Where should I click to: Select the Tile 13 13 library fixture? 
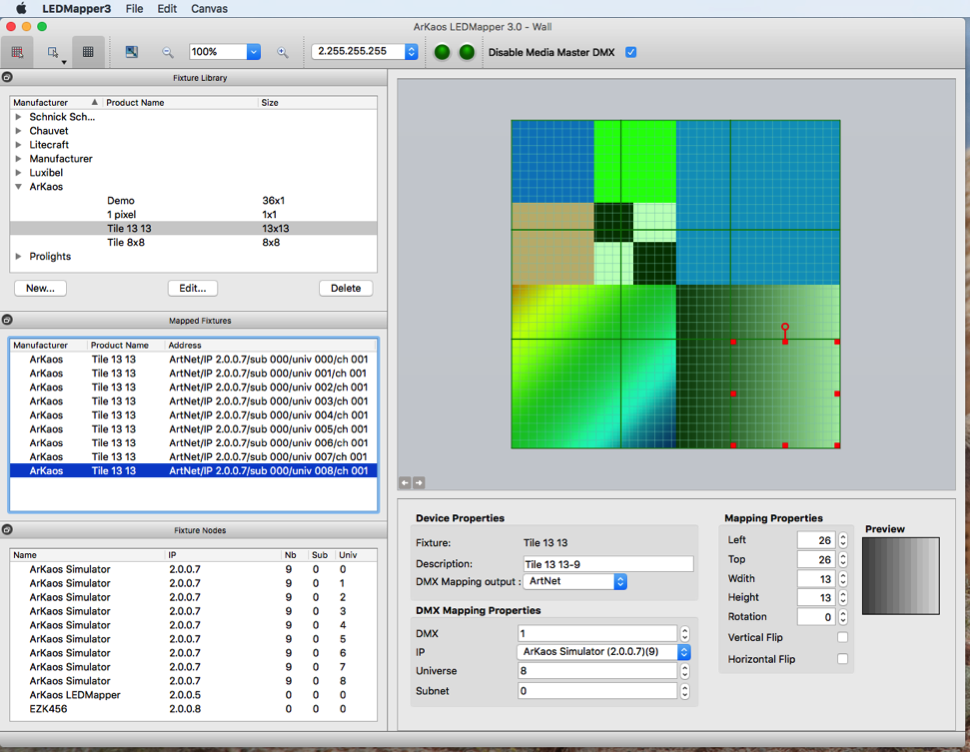tap(193, 229)
